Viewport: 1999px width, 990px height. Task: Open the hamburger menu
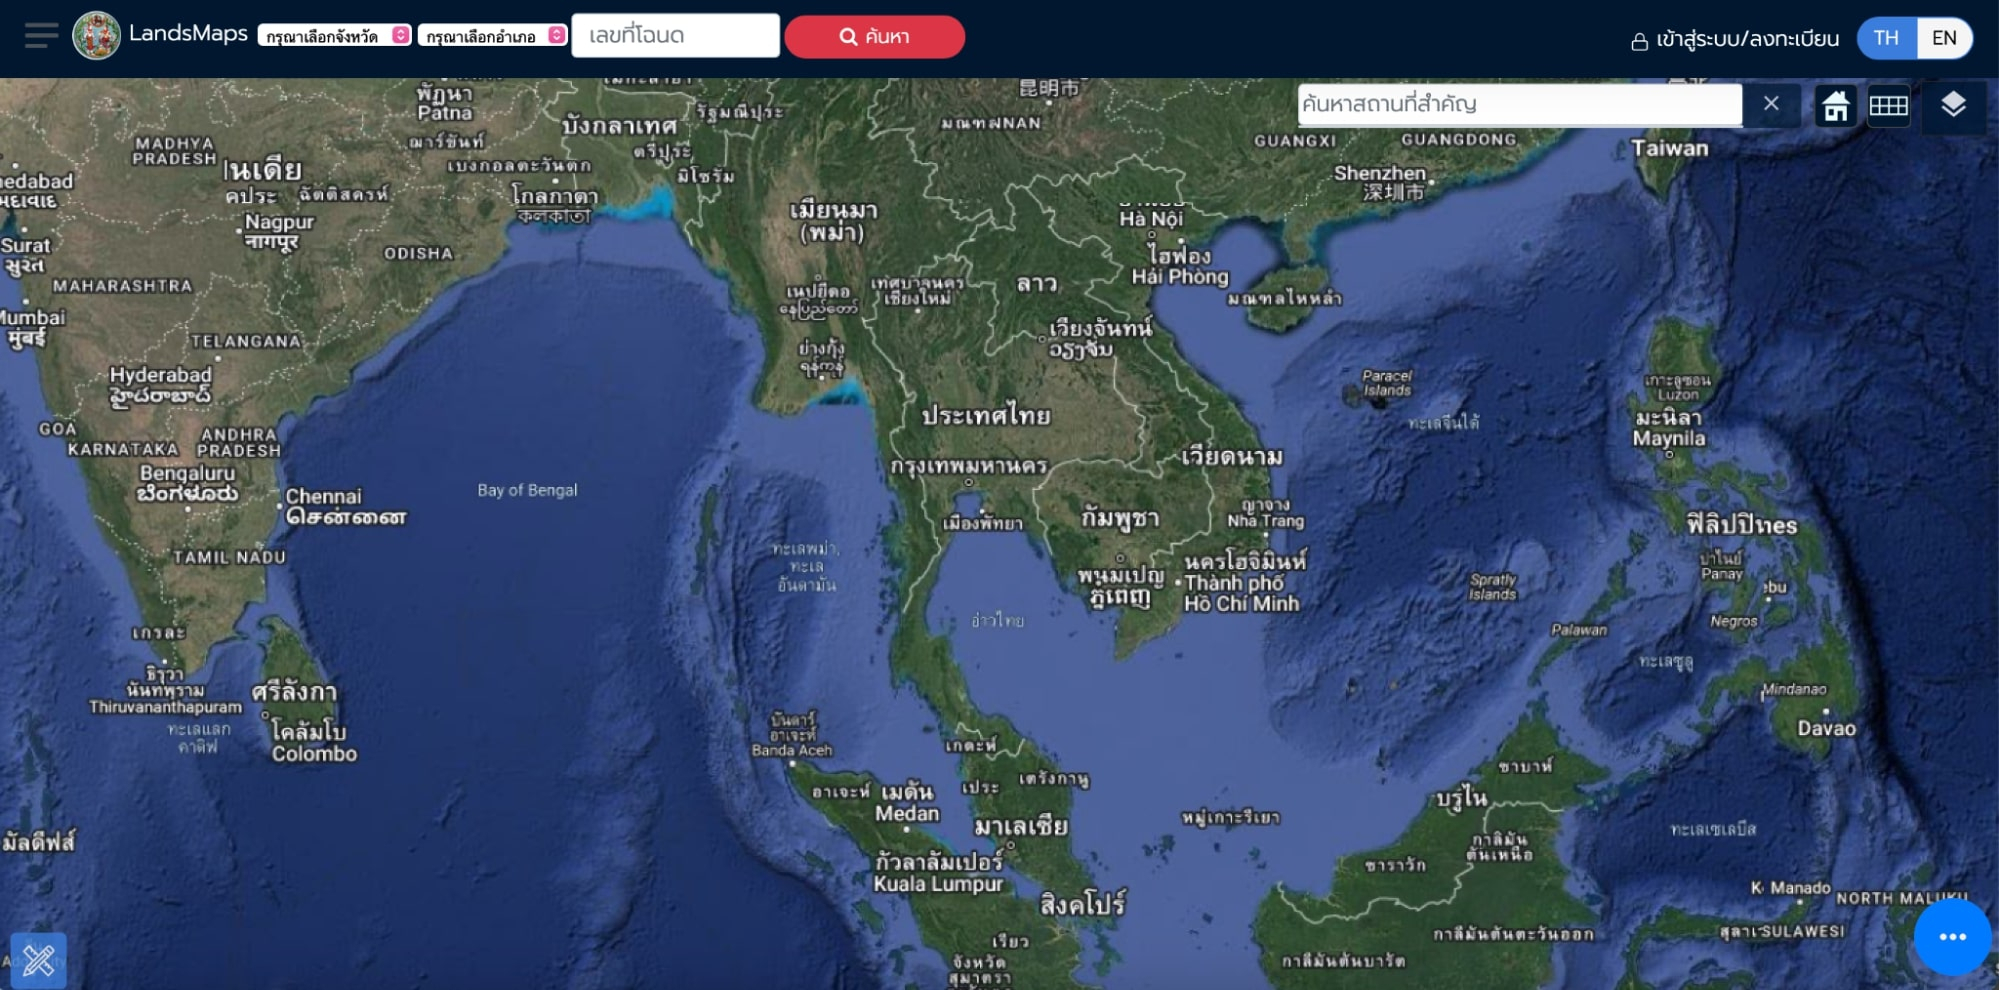(x=41, y=36)
